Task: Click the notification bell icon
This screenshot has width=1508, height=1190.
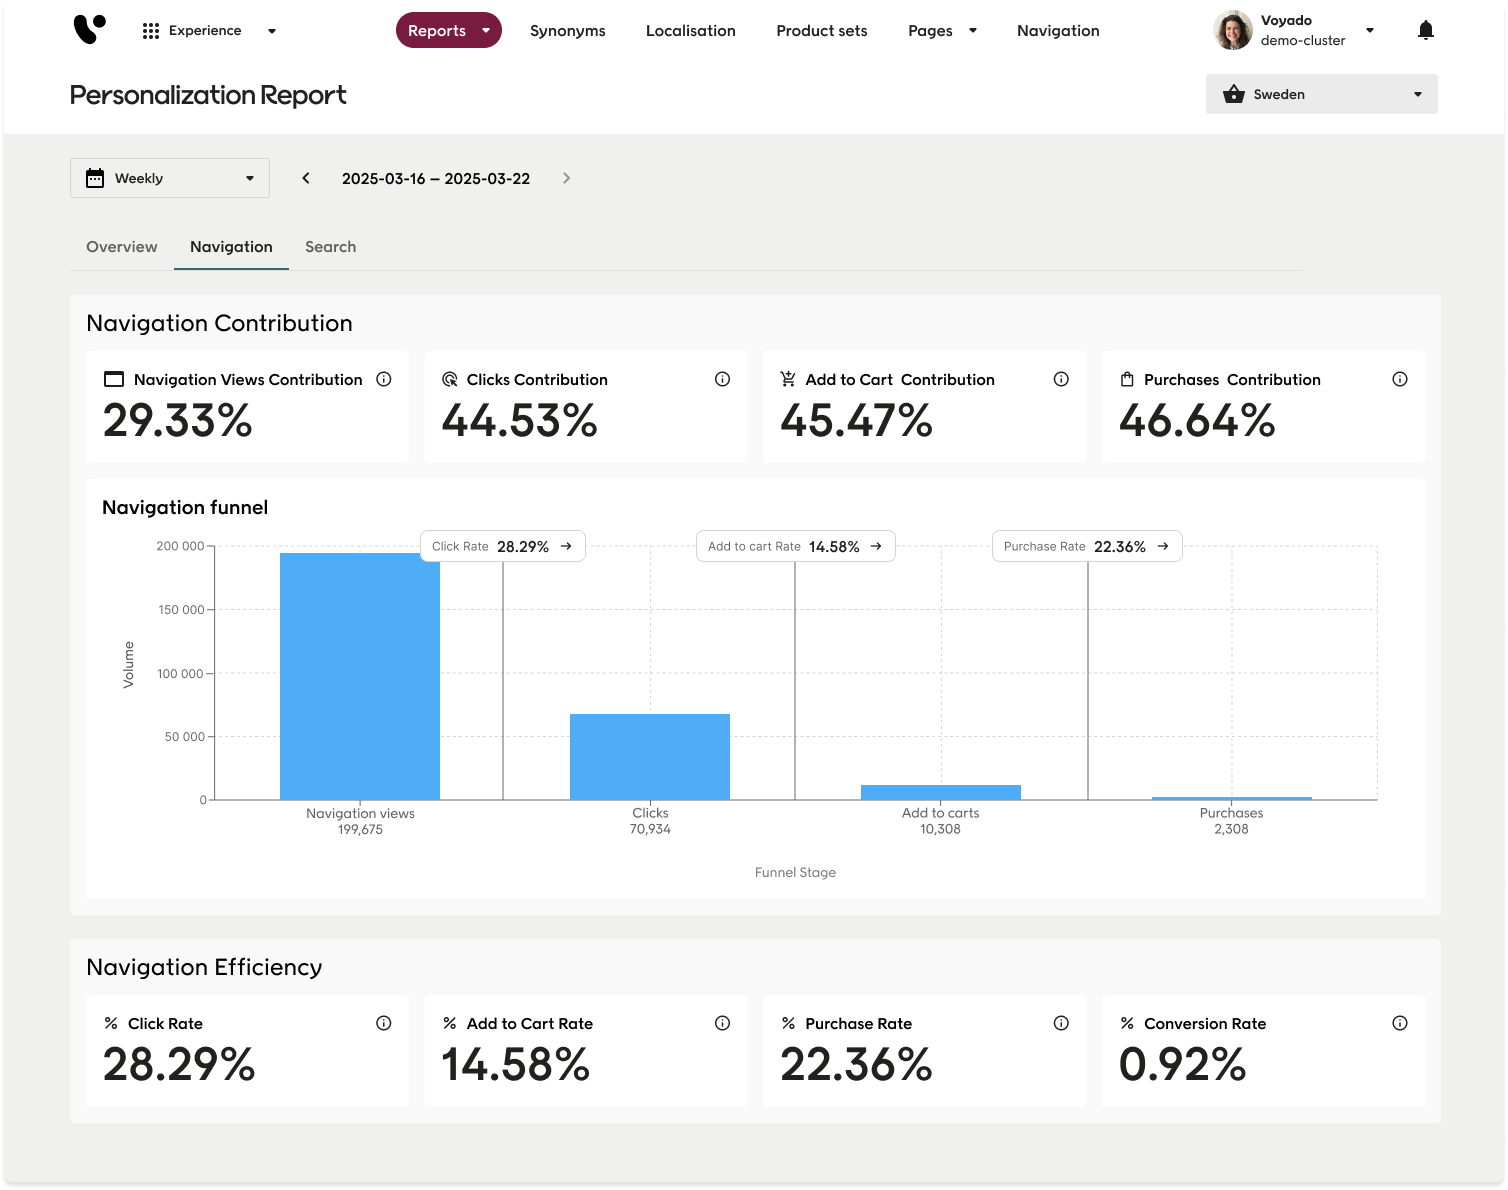Action: 1425,30
